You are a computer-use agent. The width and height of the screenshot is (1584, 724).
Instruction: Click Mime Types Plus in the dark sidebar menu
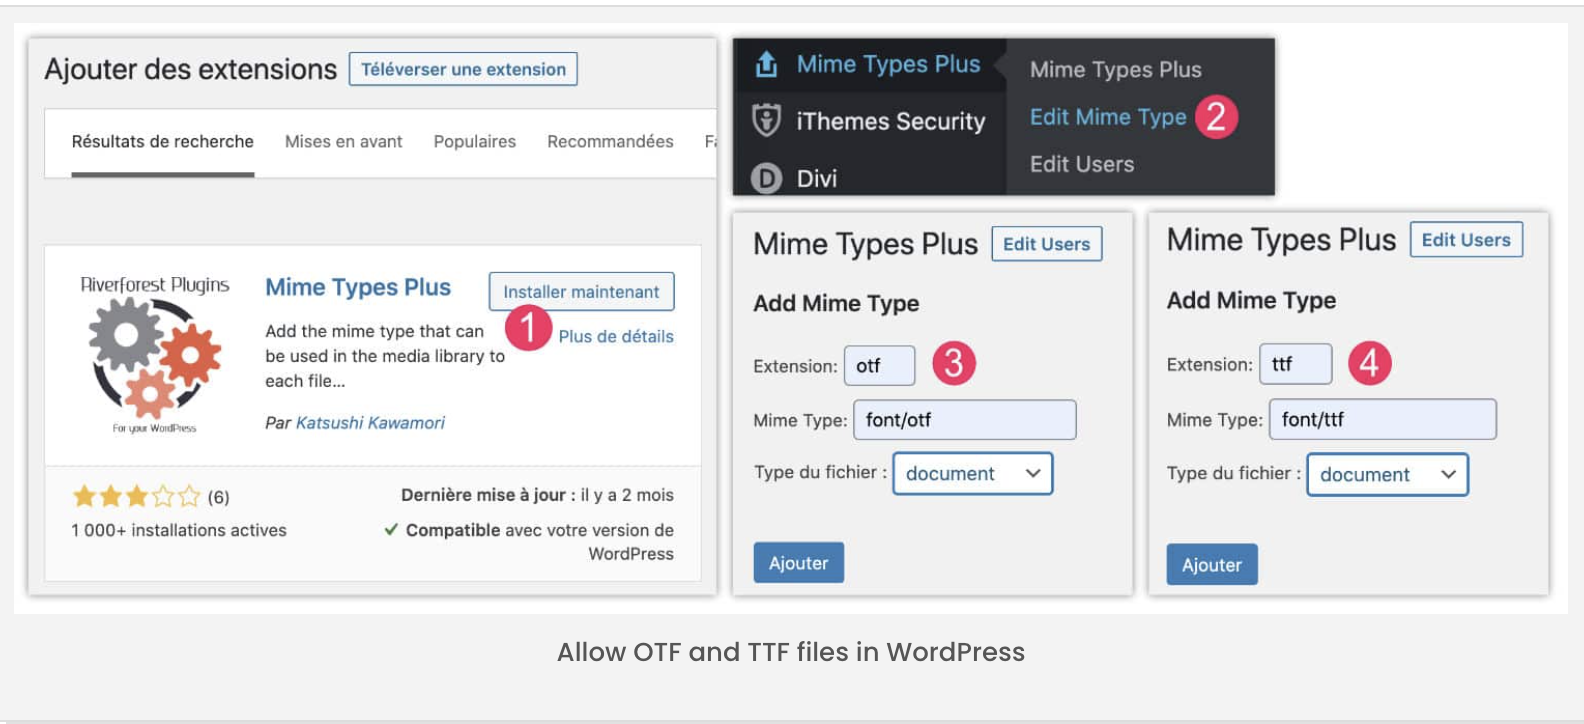[x=888, y=64]
